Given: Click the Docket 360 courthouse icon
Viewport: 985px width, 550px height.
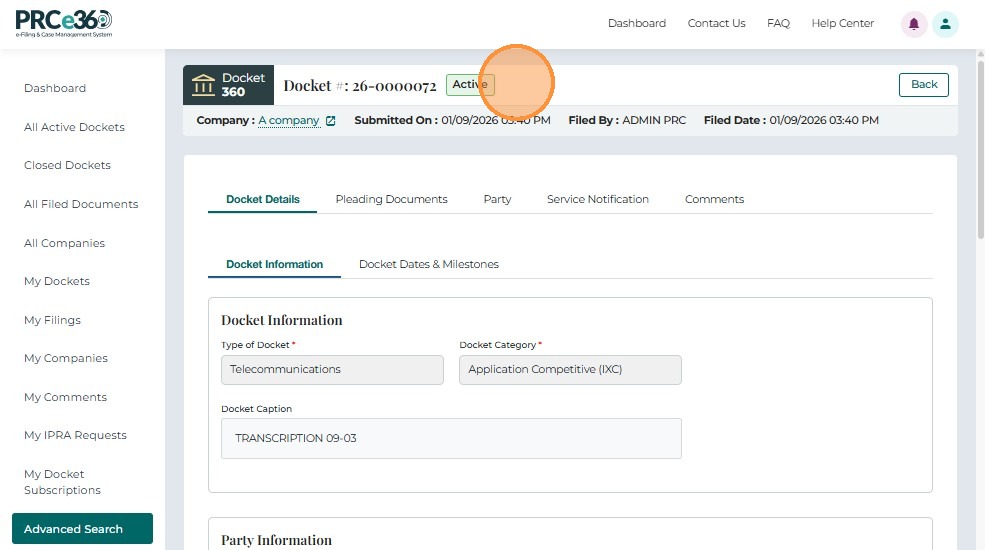Looking at the screenshot, I should [203, 85].
